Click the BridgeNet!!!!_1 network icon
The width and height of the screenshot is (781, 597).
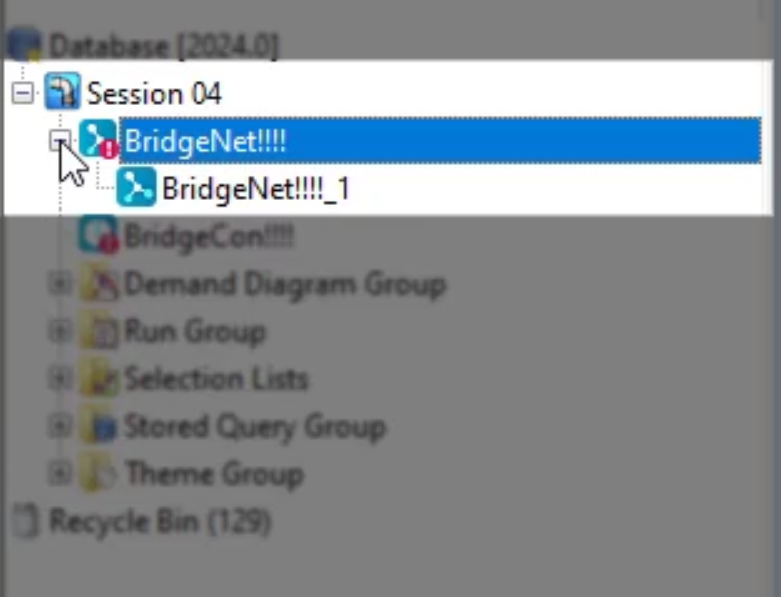(x=135, y=187)
